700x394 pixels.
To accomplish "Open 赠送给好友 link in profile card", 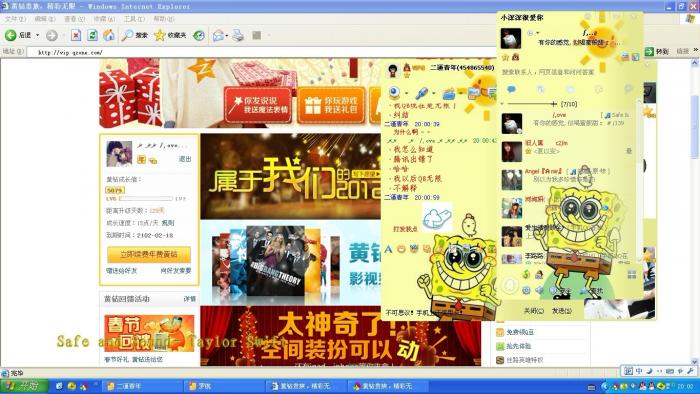I will [121, 271].
